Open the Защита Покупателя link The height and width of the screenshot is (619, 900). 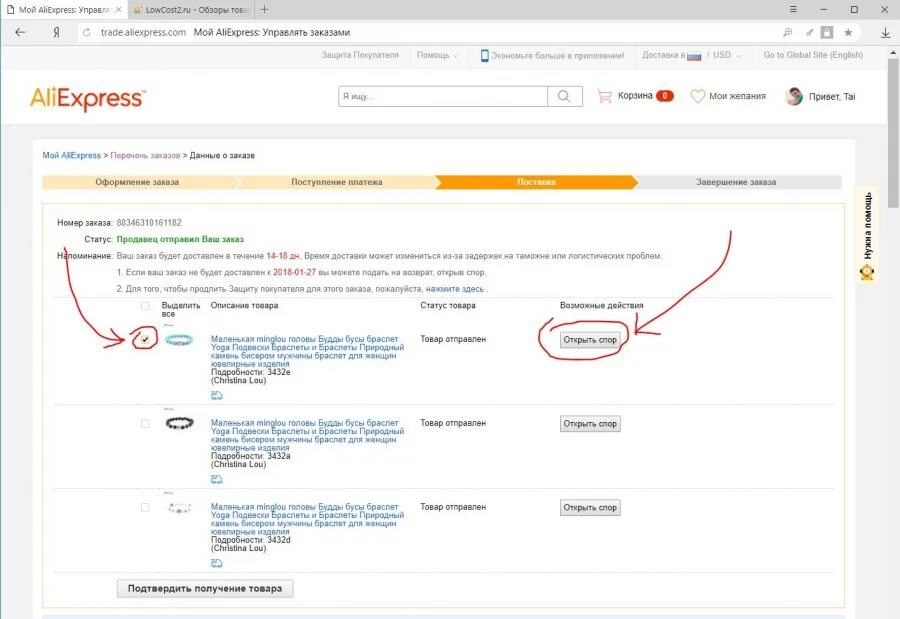point(360,55)
